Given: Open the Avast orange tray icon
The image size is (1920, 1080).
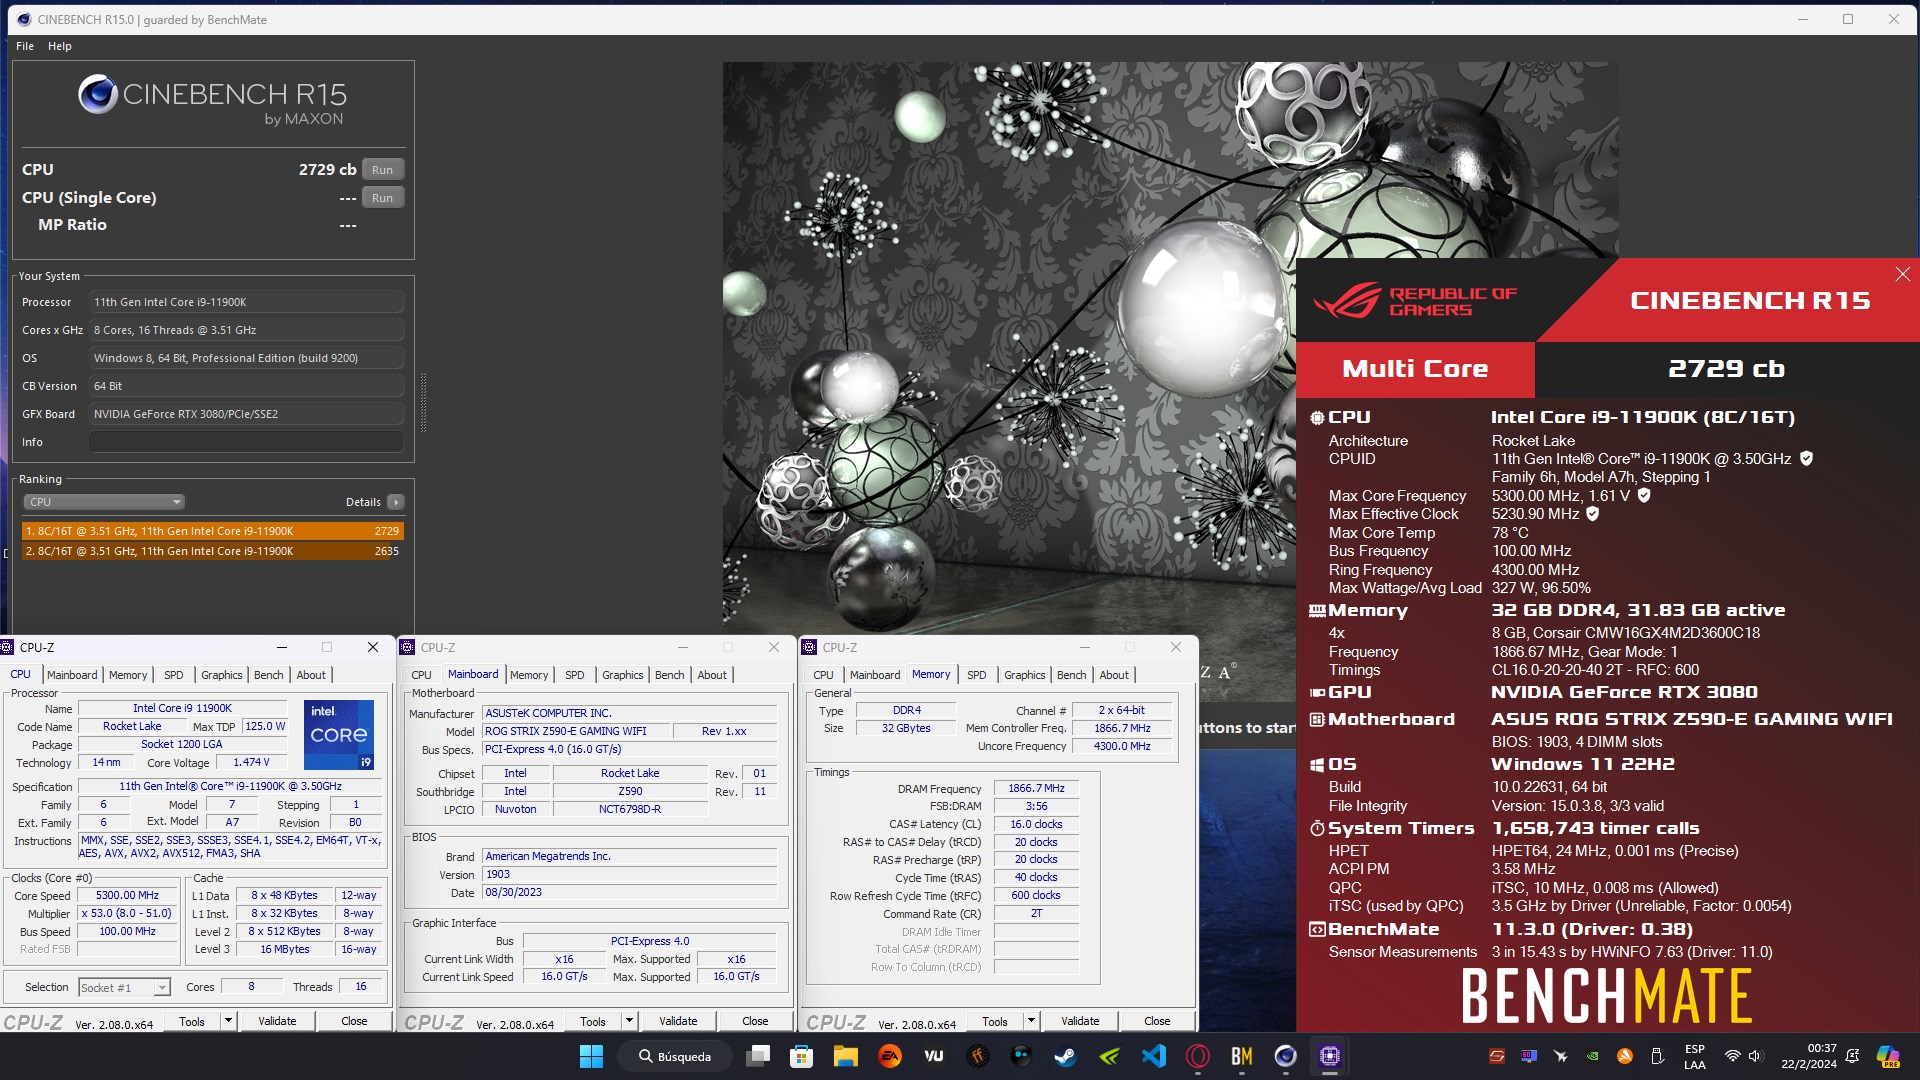Looking at the screenshot, I should pos(1625,1056).
